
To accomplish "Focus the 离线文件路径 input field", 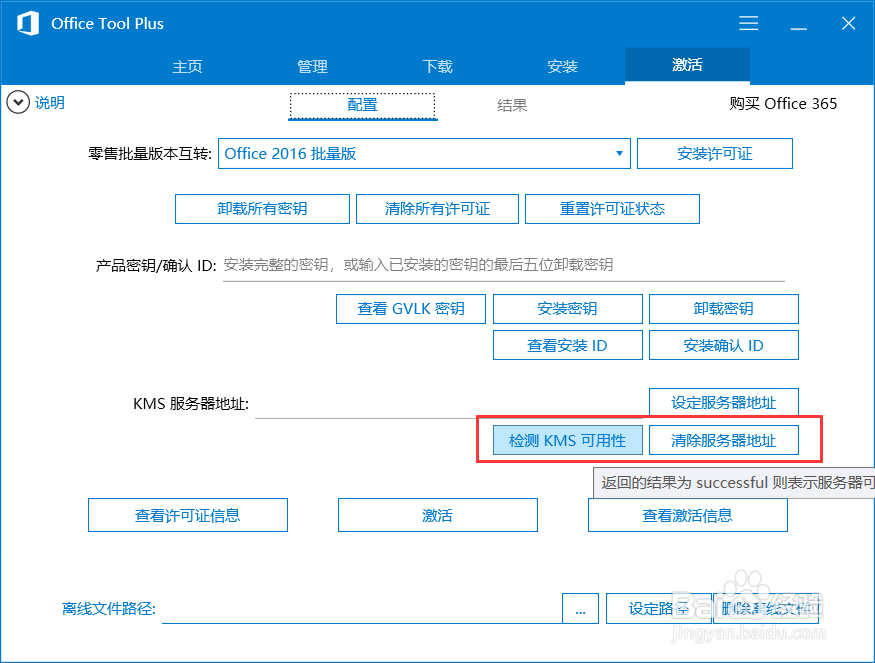I will pyautogui.click(x=362, y=609).
